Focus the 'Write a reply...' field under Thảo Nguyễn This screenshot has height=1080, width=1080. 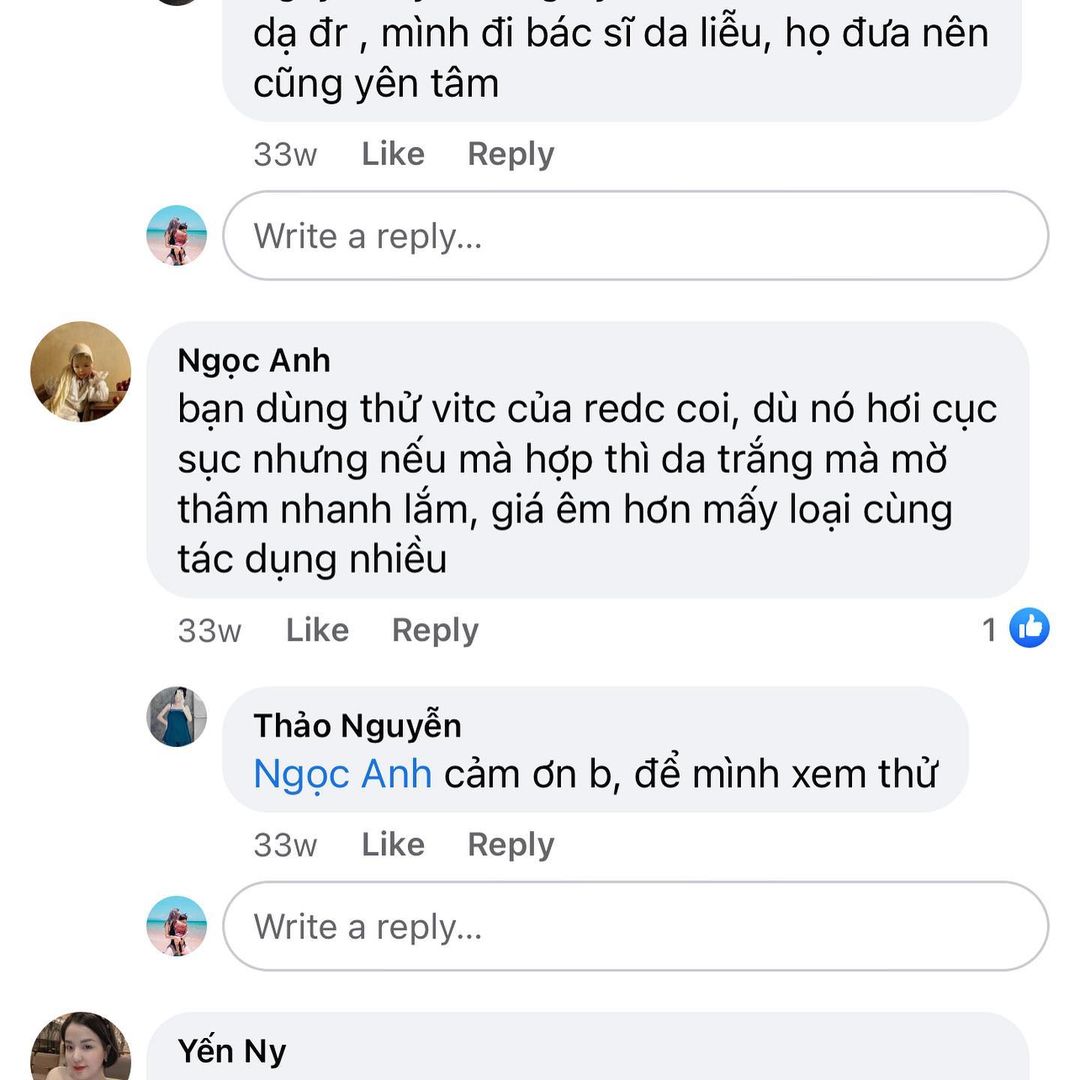pyautogui.click(x=635, y=926)
